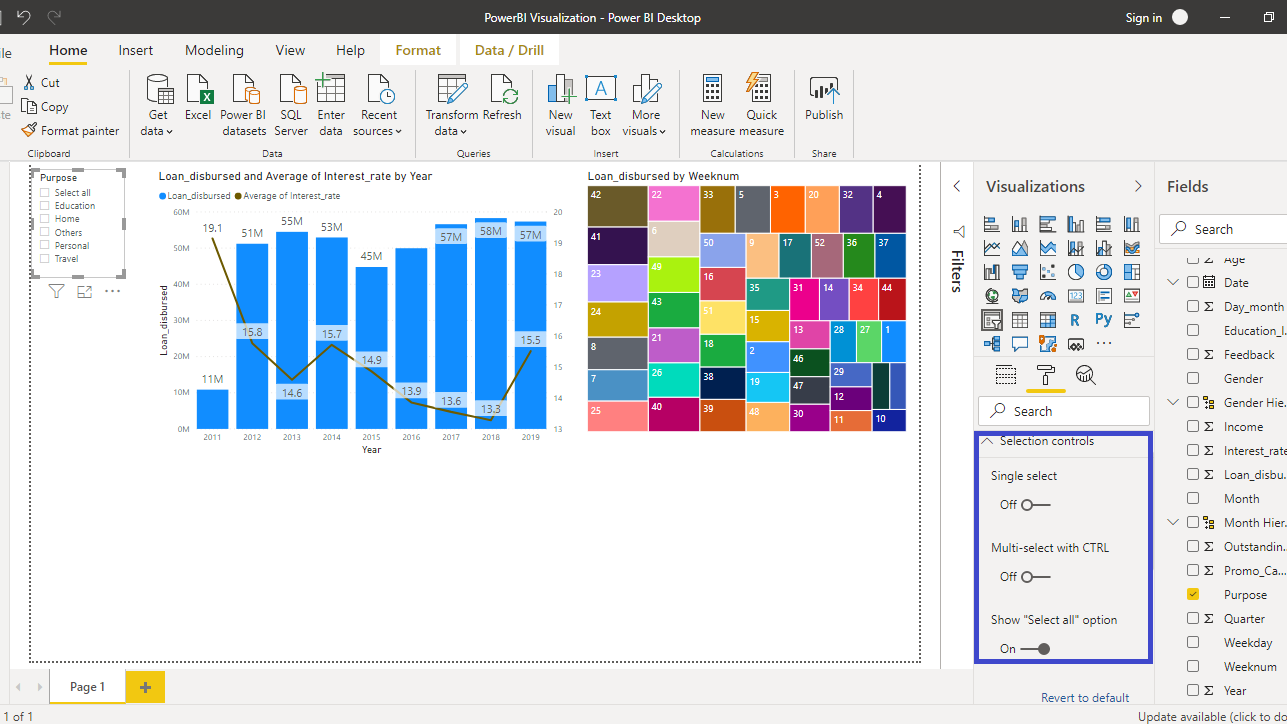This screenshot has width=1287, height=724.
Task: Activate Focus mode on the Purpose slicer
Action: [x=84, y=292]
